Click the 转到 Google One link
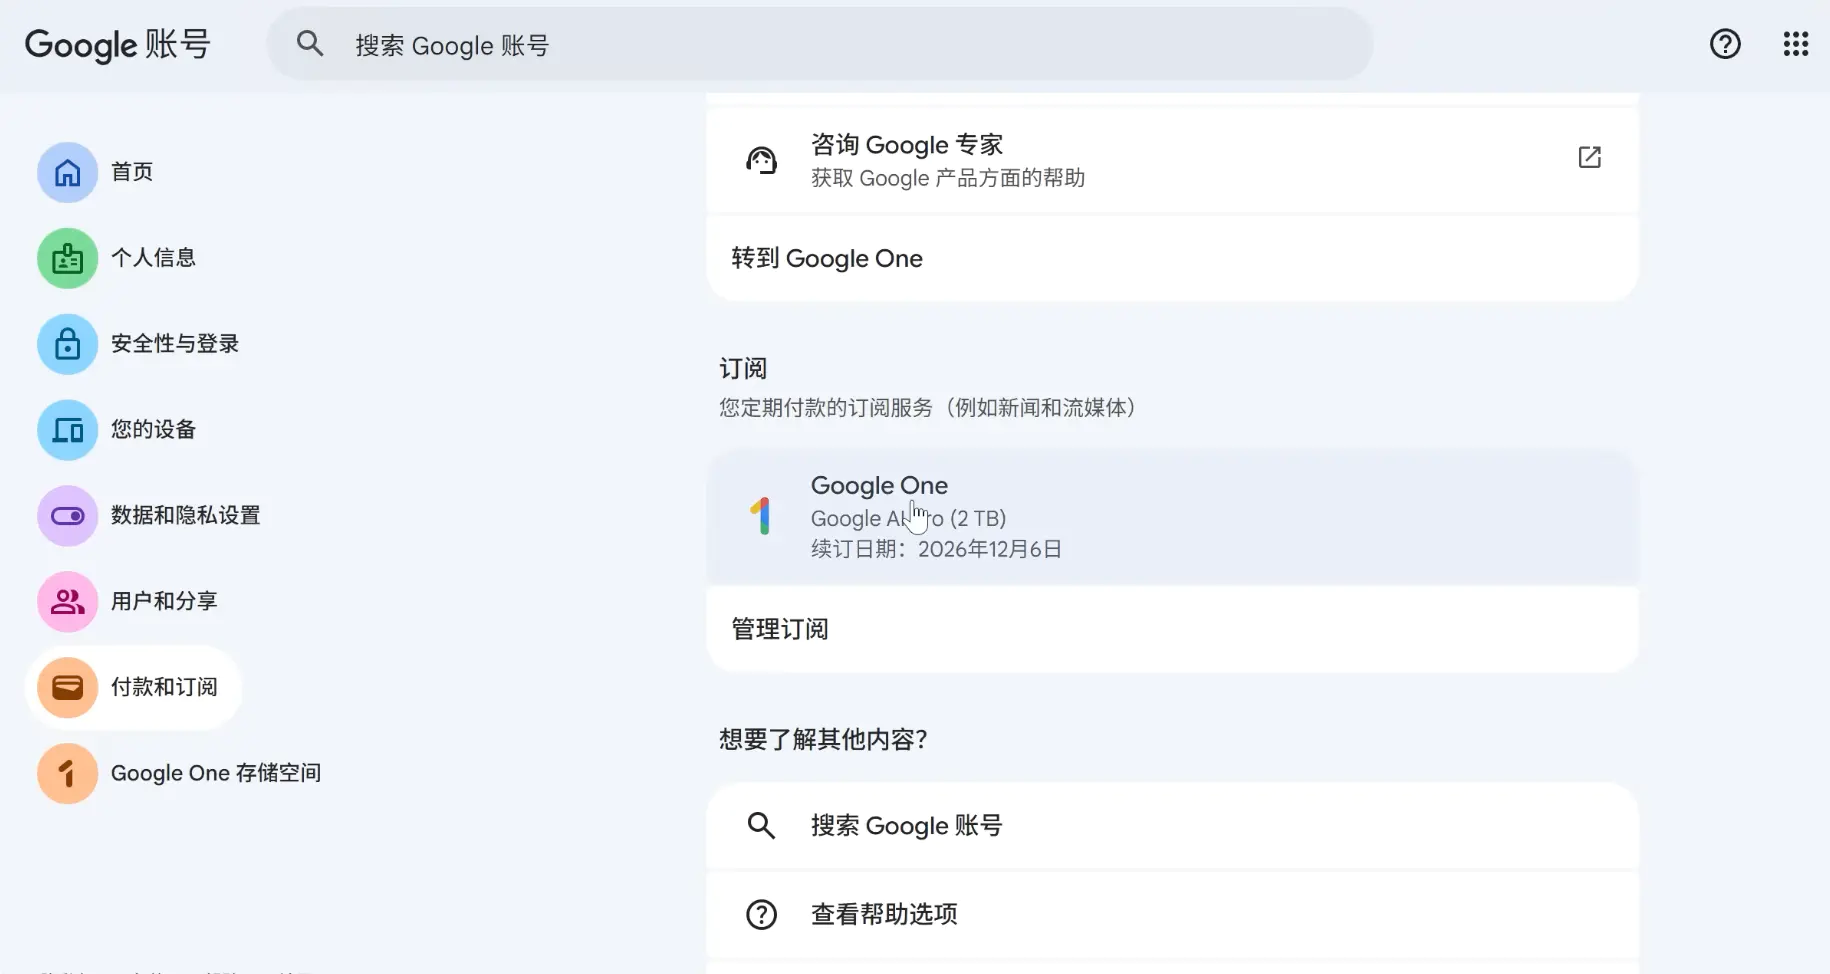The image size is (1830, 974). (x=827, y=259)
